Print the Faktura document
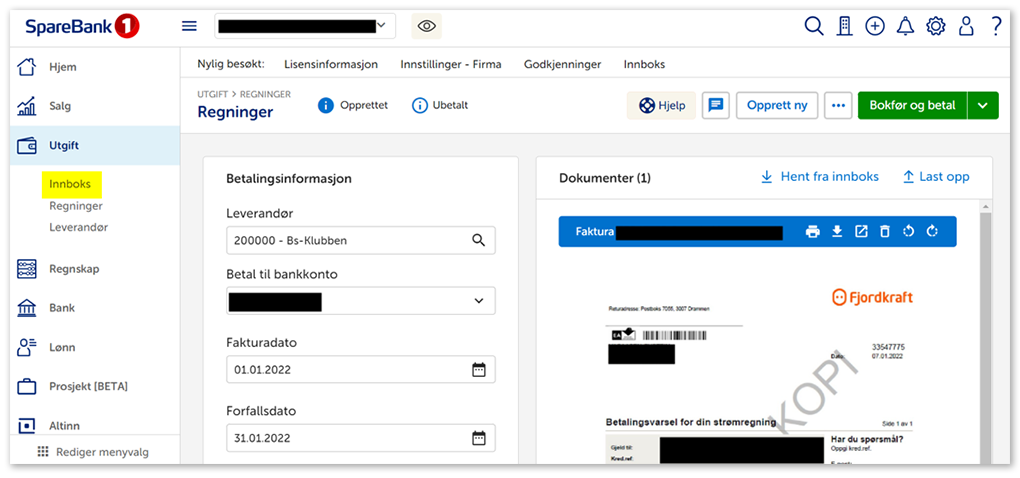The height and width of the screenshot is (478, 1020). click(x=813, y=232)
